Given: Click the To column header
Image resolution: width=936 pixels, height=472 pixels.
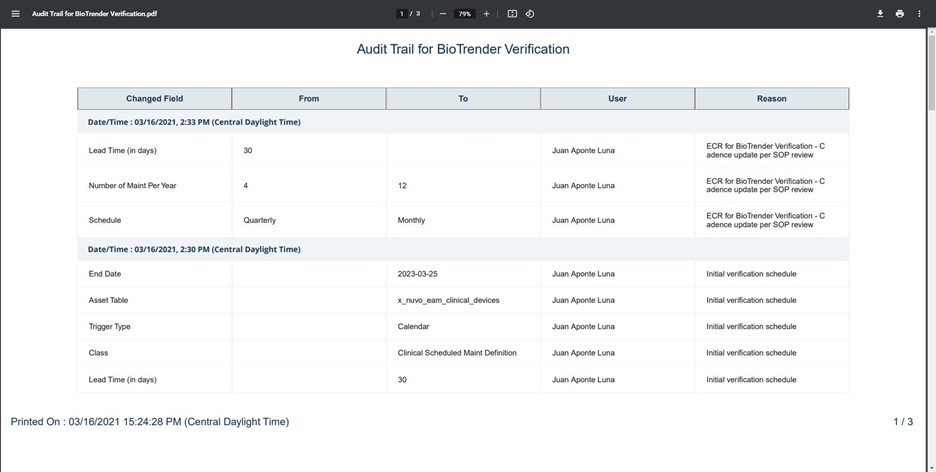Looking at the screenshot, I should click(x=463, y=99).
